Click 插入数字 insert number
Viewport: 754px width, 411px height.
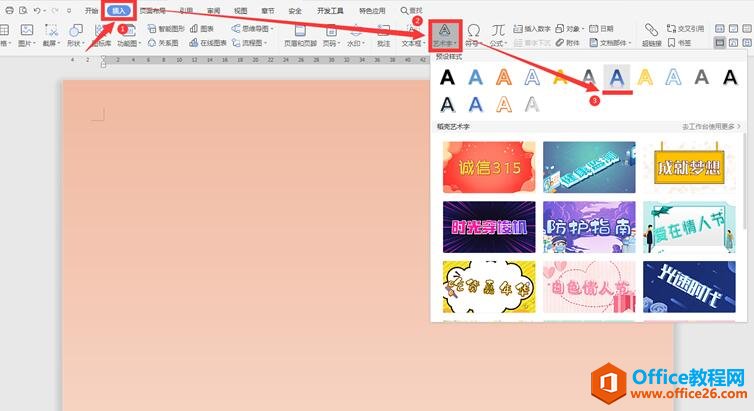[x=531, y=29]
